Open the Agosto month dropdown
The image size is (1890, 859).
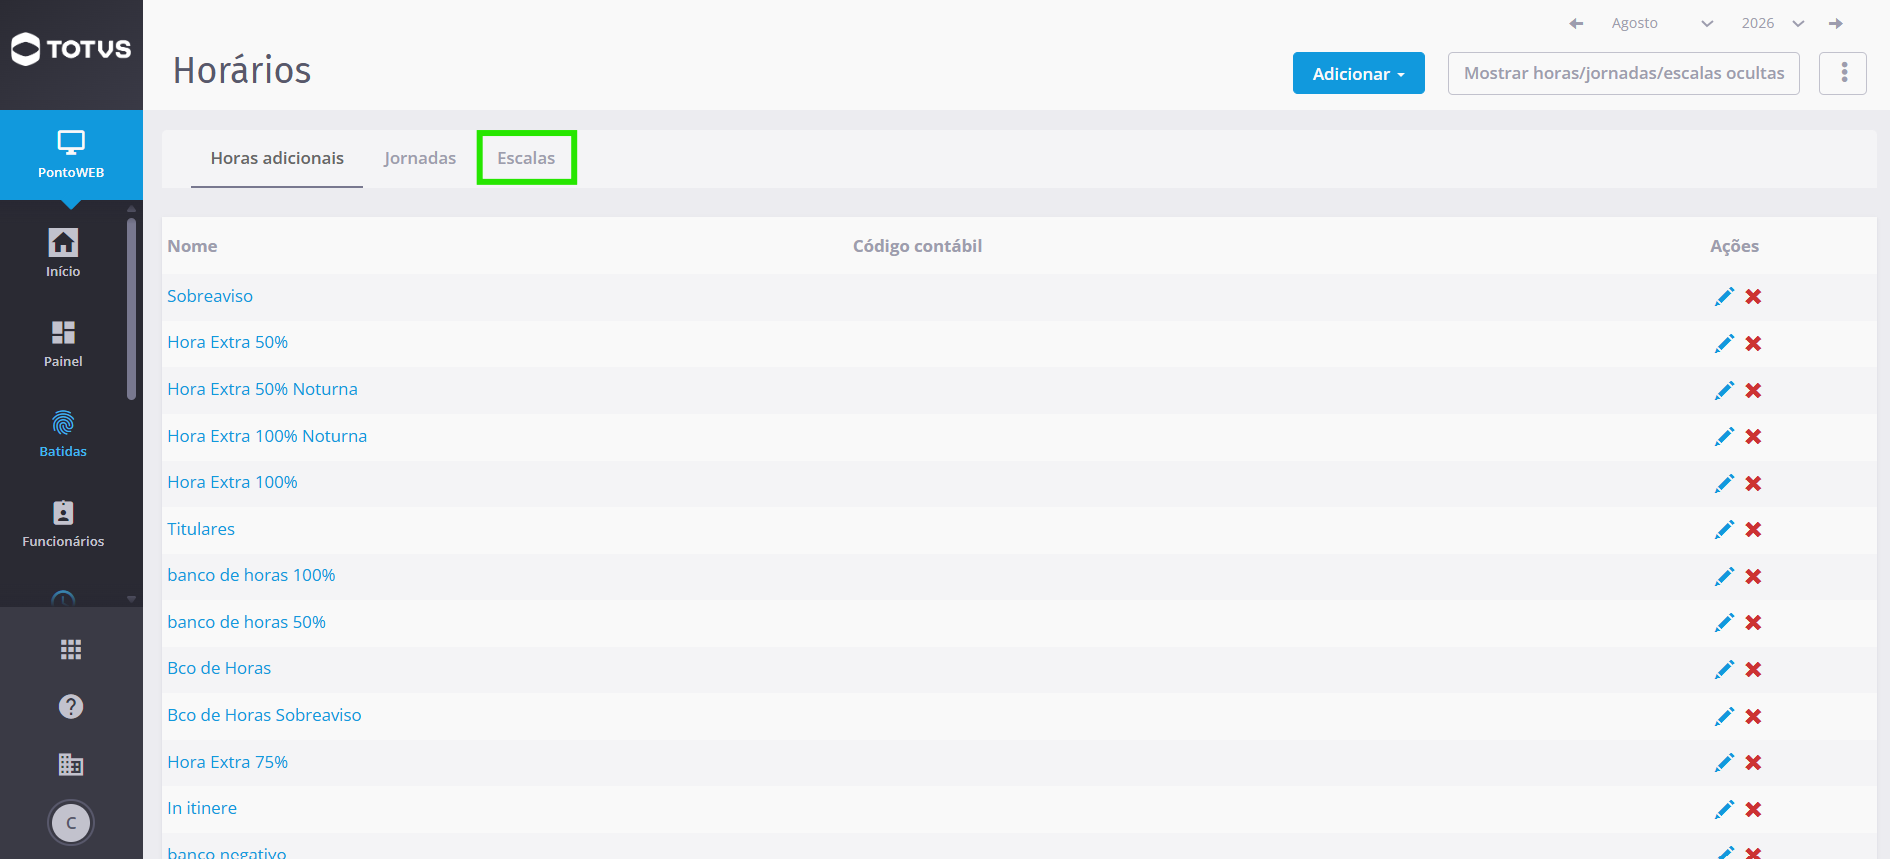1661,23
